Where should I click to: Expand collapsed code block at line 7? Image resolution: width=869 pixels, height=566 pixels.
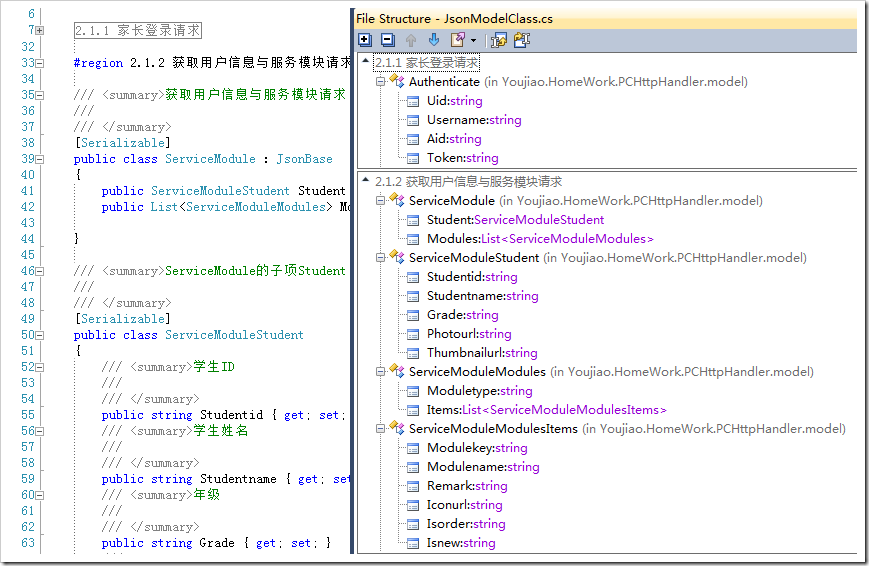pos(40,30)
